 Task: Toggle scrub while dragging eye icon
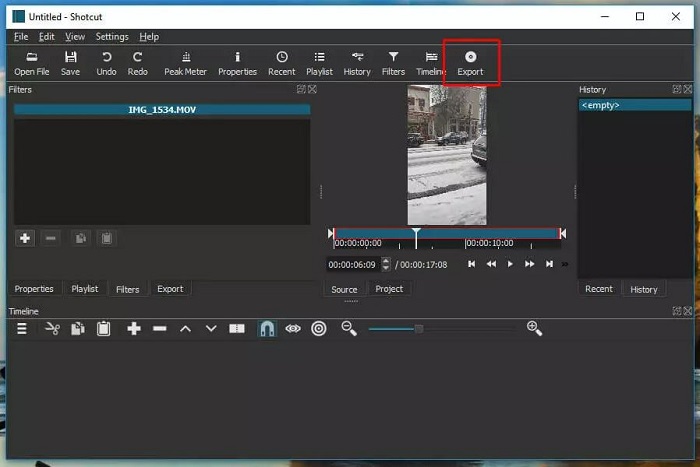coord(293,328)
